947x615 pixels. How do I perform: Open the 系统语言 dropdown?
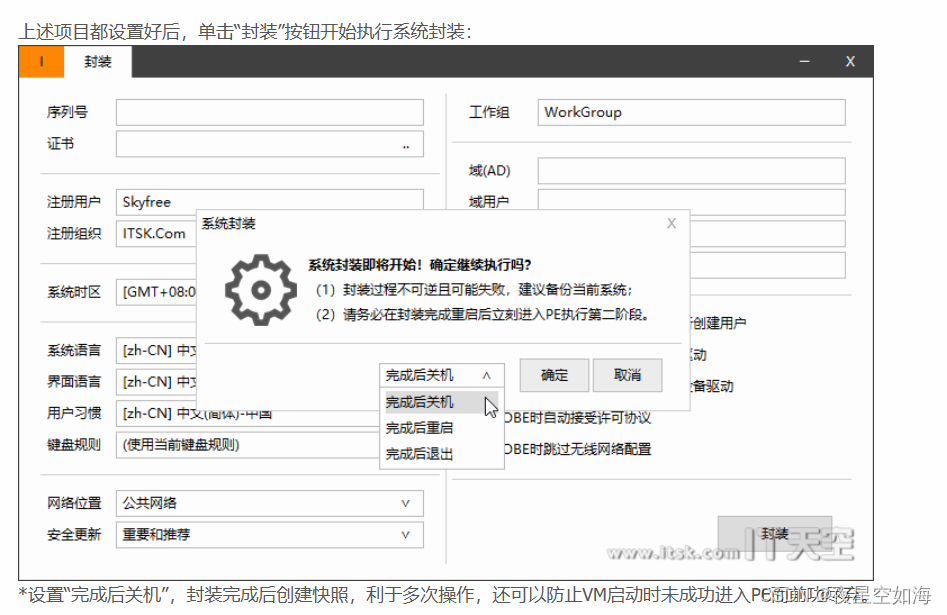click(x=157, y=350)
